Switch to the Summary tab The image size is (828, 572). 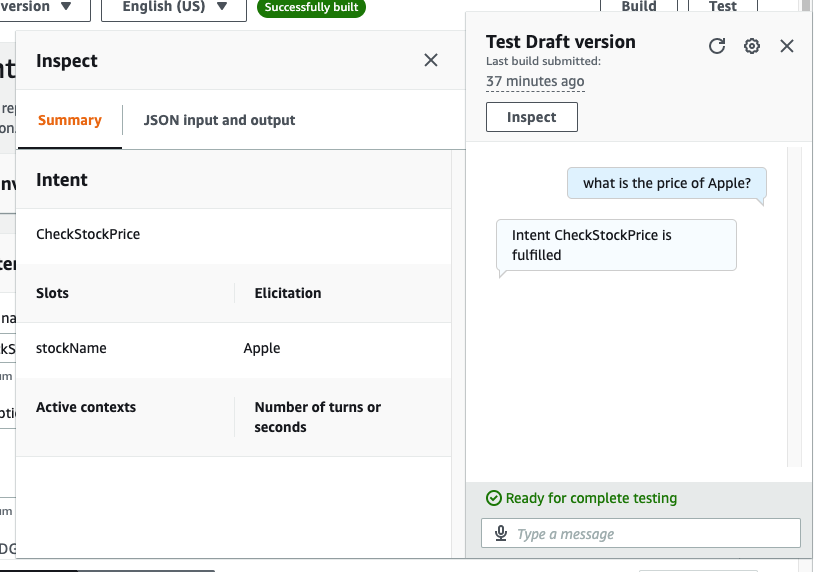coord(70,120)
